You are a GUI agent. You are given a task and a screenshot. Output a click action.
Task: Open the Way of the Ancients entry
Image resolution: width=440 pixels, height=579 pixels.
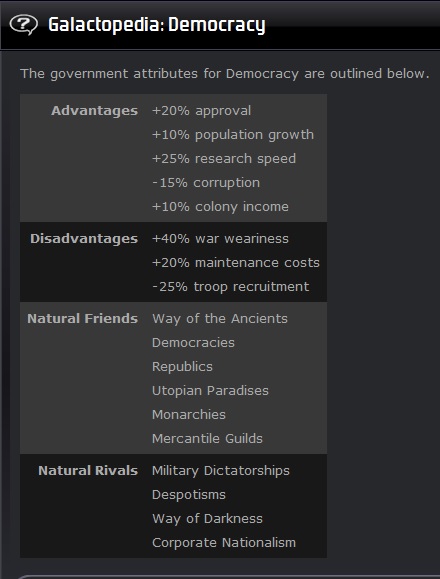click(220, 319)
